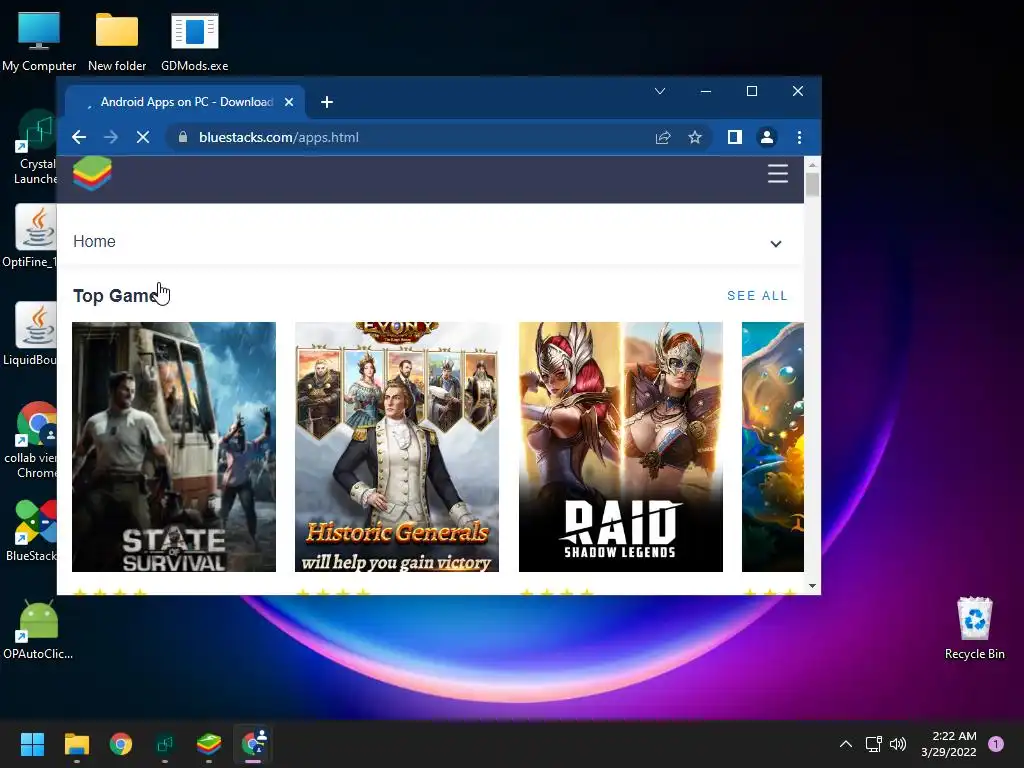Open clock and date panel
The width and height of the screenshot is (1024, 768).
pos(949,744)
